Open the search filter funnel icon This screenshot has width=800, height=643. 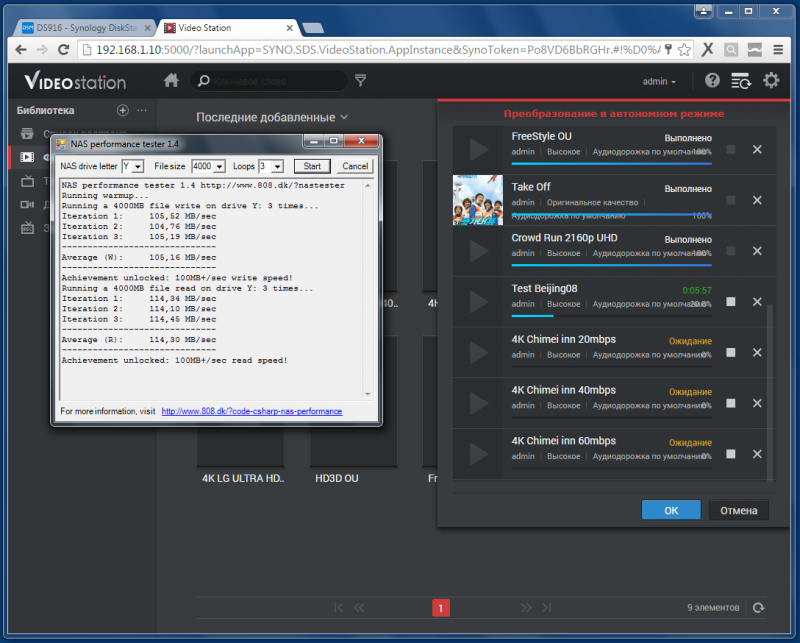[360, 81]
